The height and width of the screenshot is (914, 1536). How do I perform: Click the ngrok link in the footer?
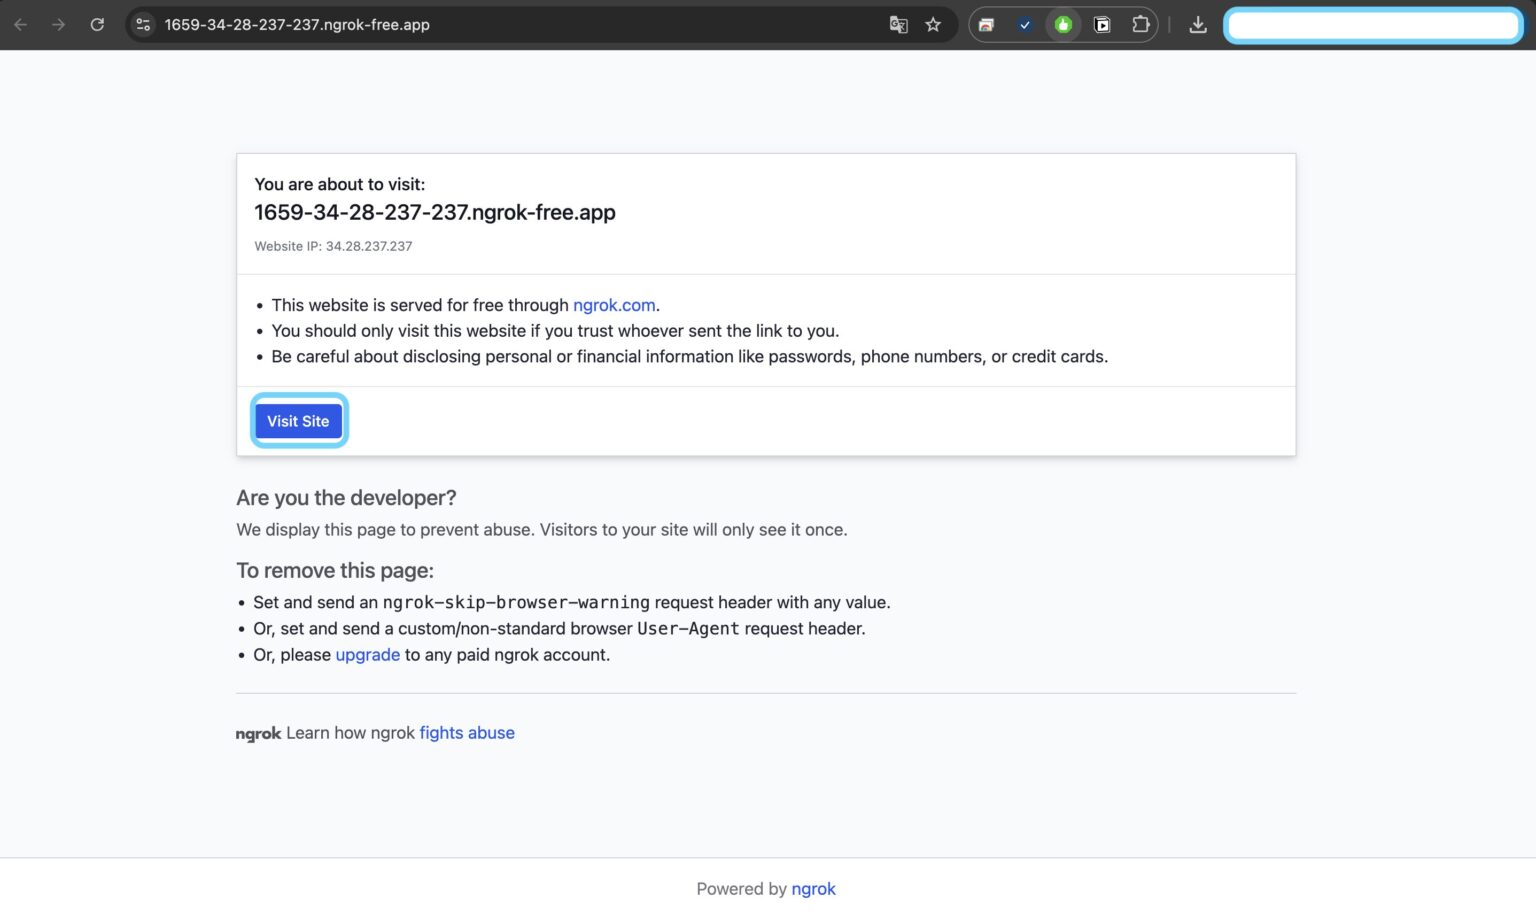(x=813, y=888)
